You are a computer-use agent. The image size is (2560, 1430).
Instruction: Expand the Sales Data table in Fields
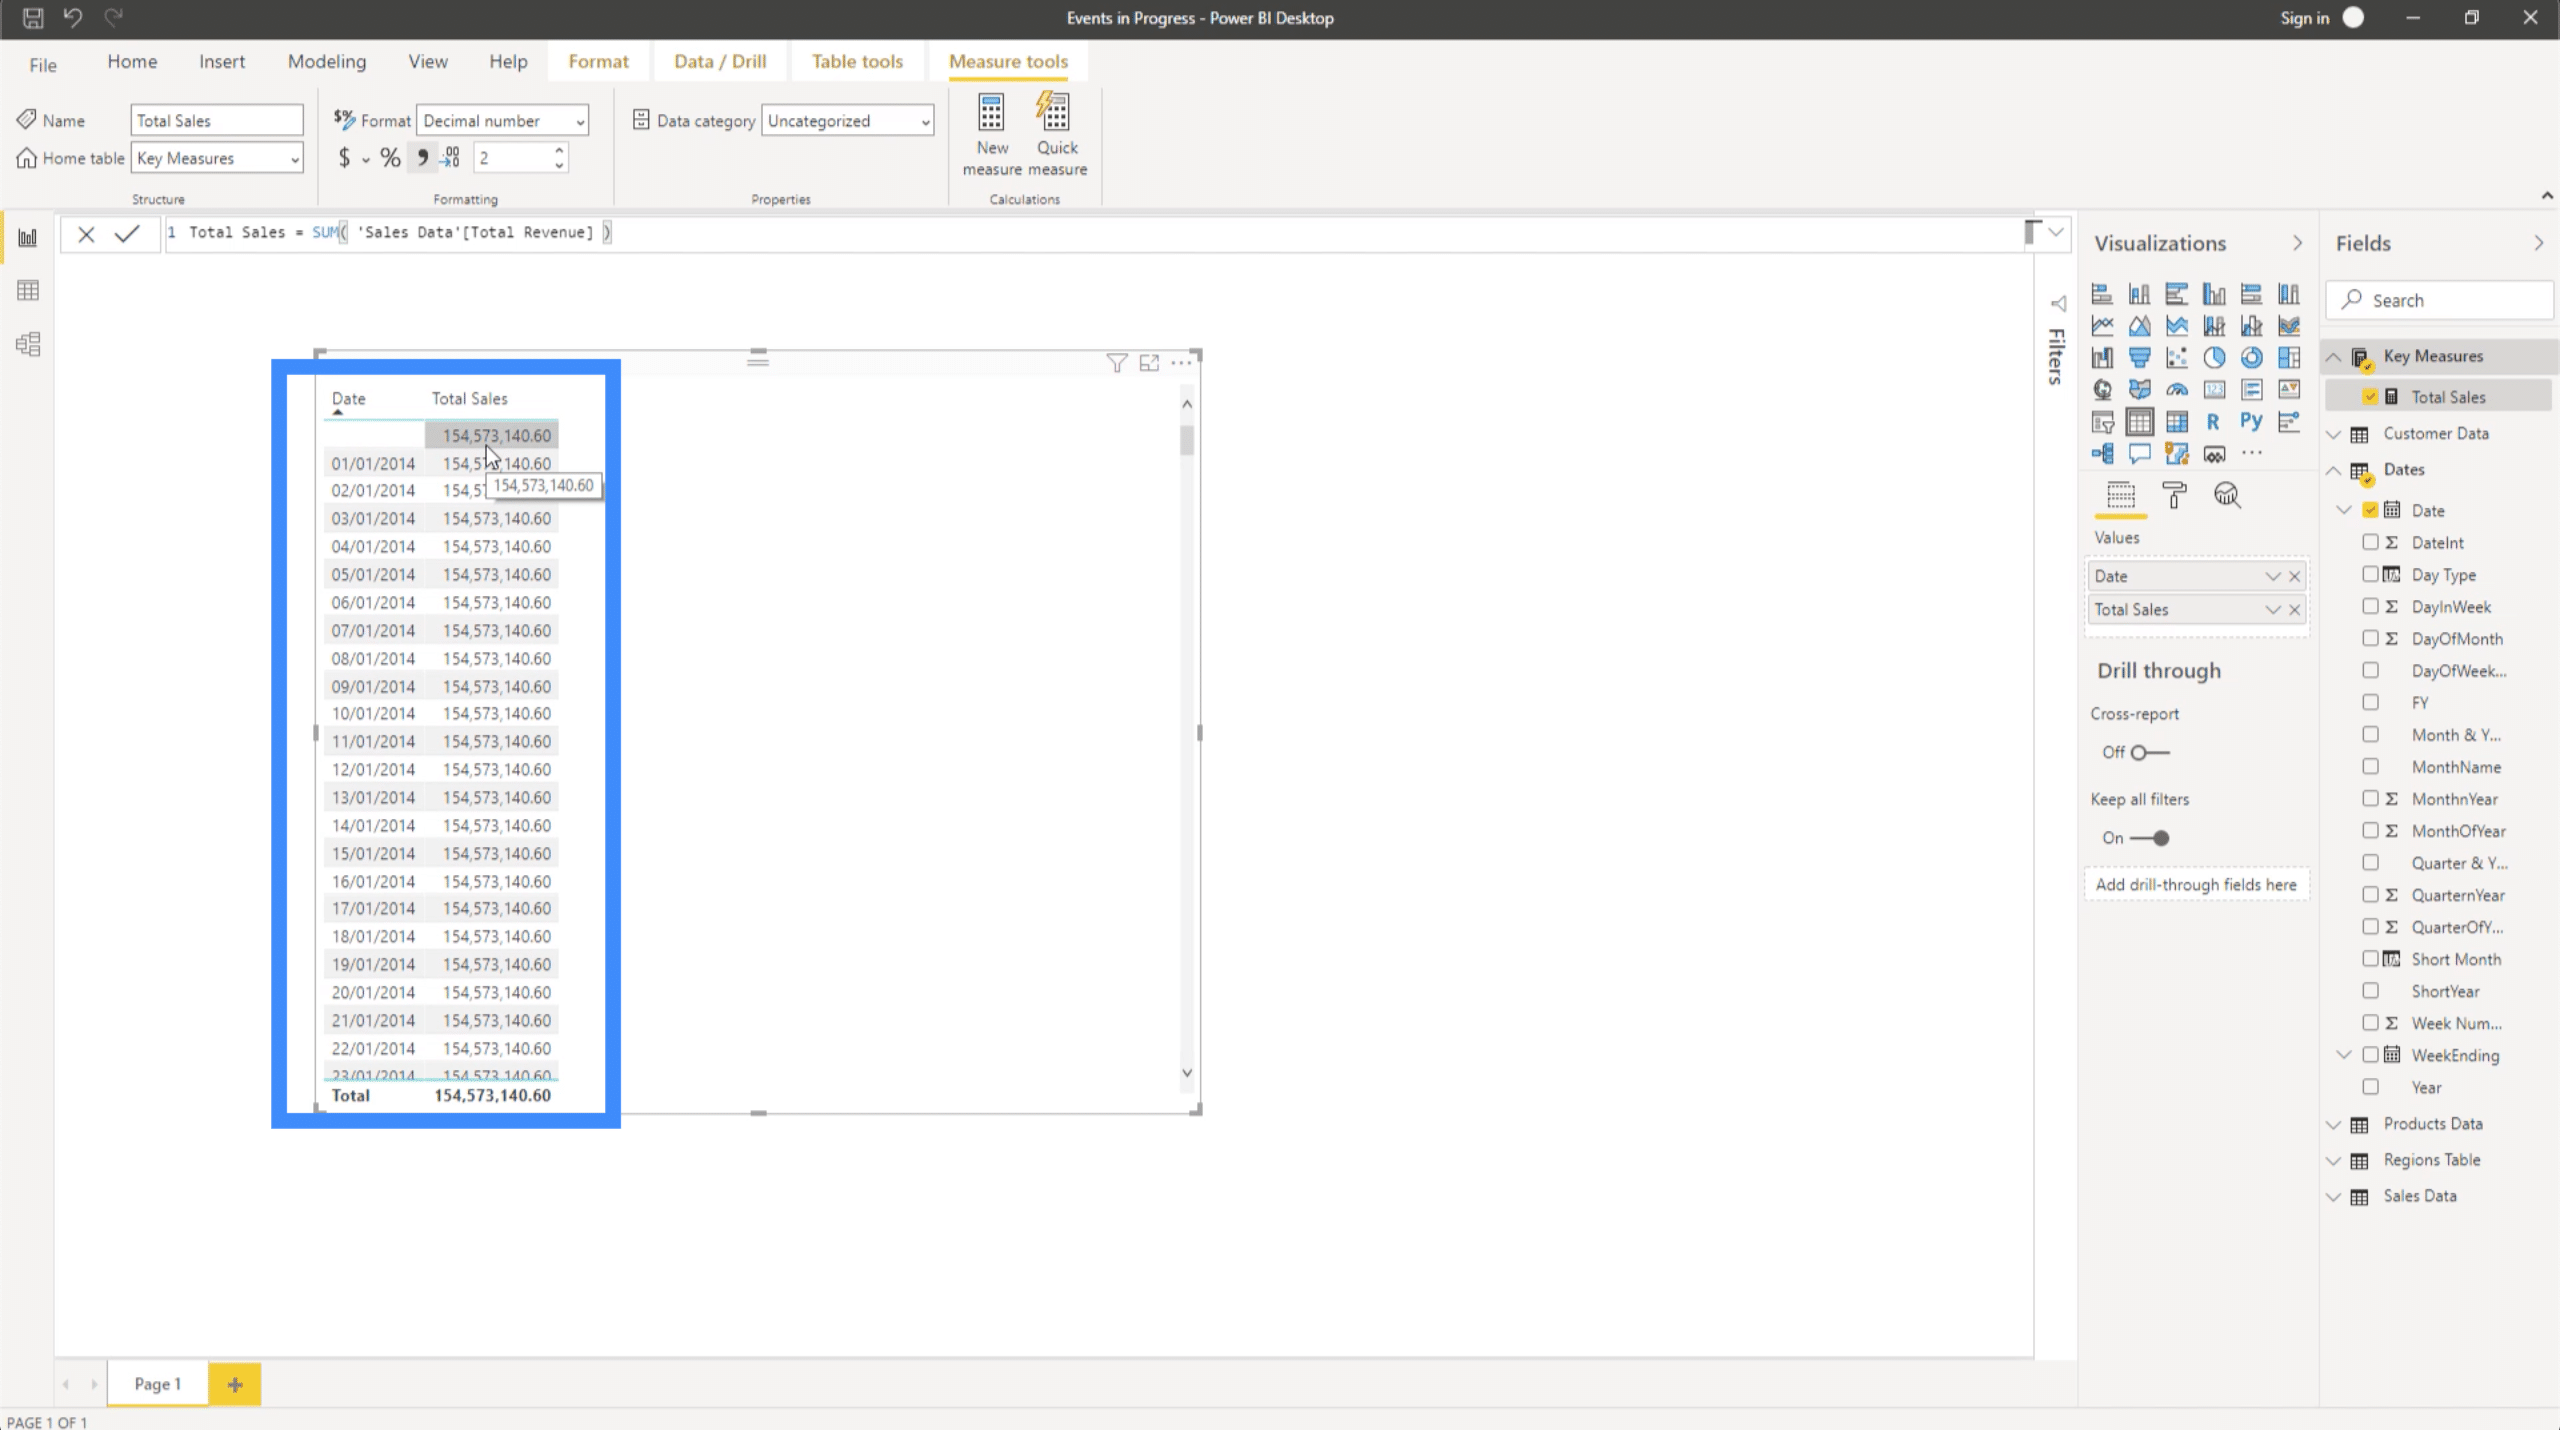point(2333,1194)
